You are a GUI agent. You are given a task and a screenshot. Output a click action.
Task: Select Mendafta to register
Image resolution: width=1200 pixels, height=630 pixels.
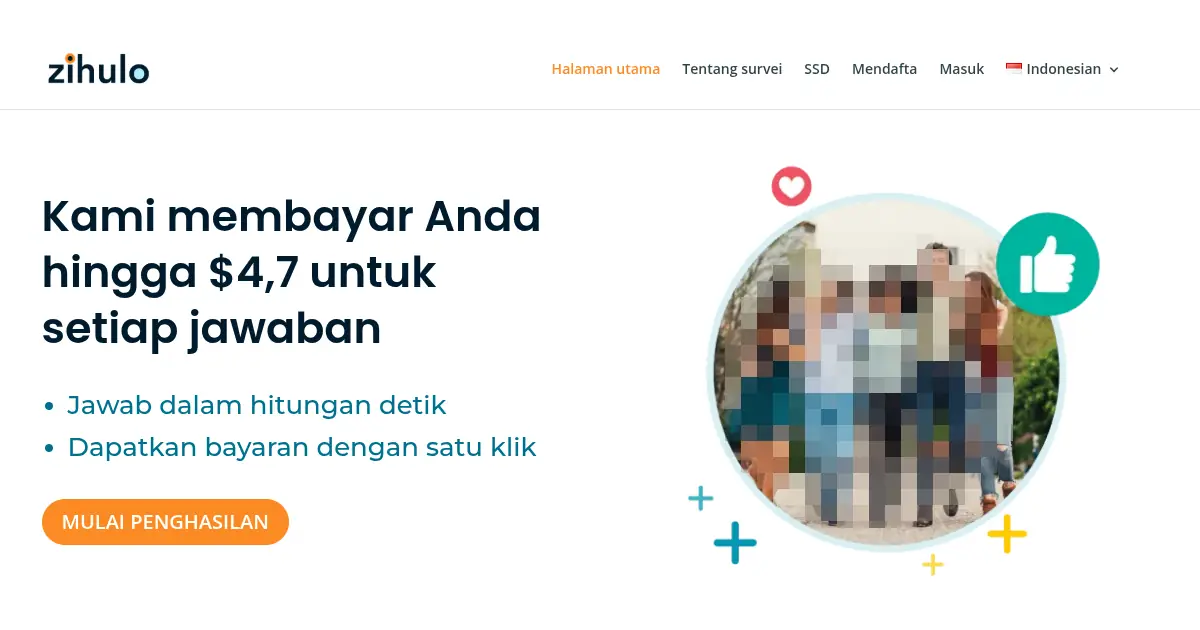pos(884,69)
